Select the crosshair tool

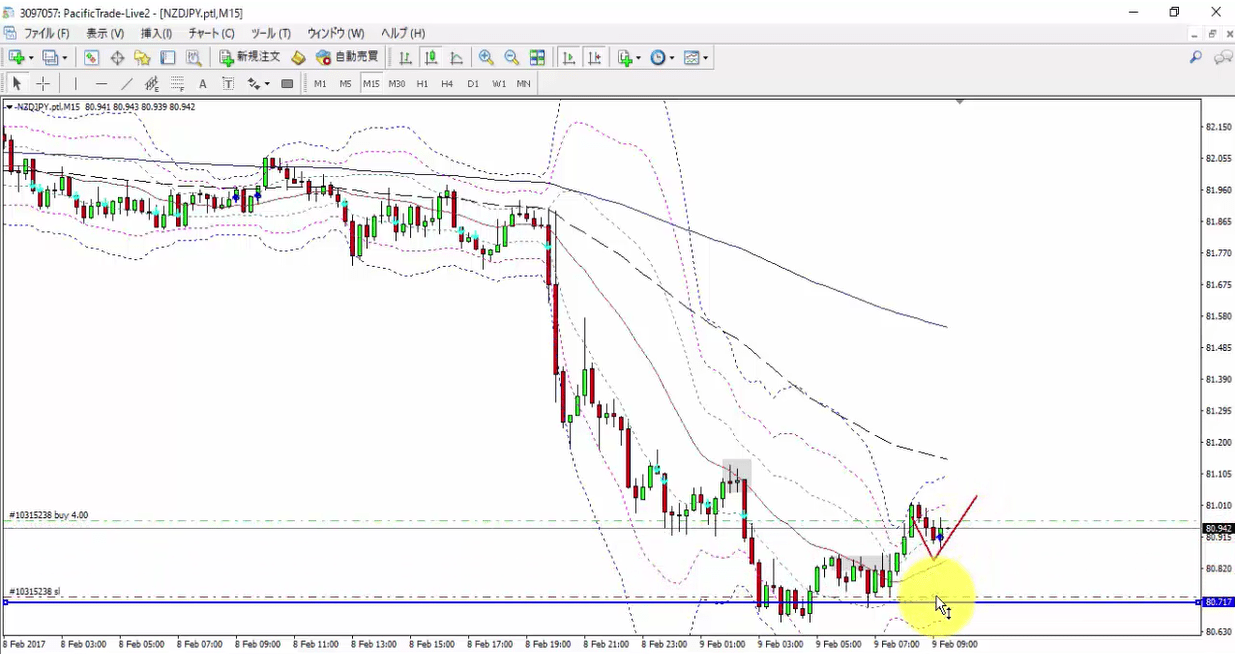point(43,83)
